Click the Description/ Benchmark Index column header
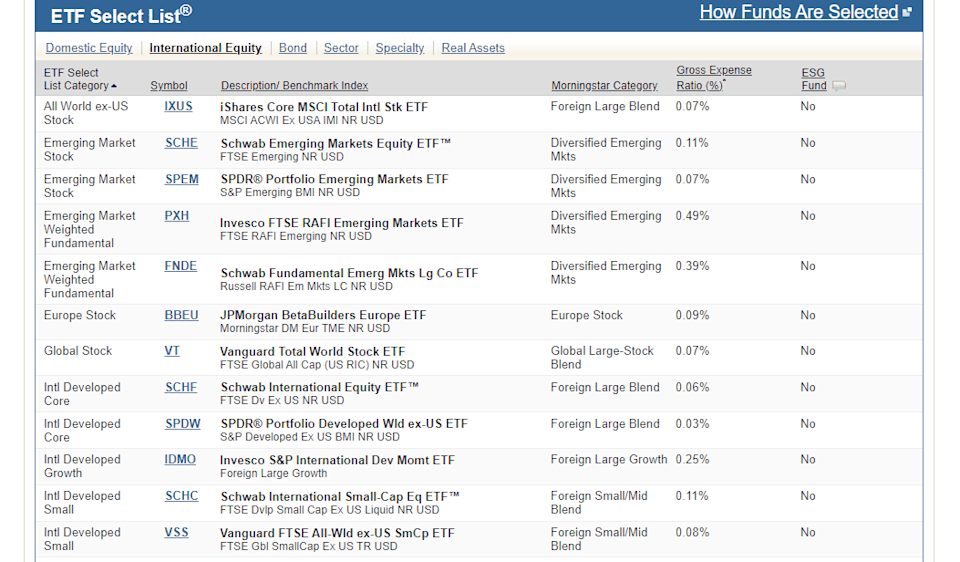The width and height of the screenshot is (960, 562). point(294,86)
